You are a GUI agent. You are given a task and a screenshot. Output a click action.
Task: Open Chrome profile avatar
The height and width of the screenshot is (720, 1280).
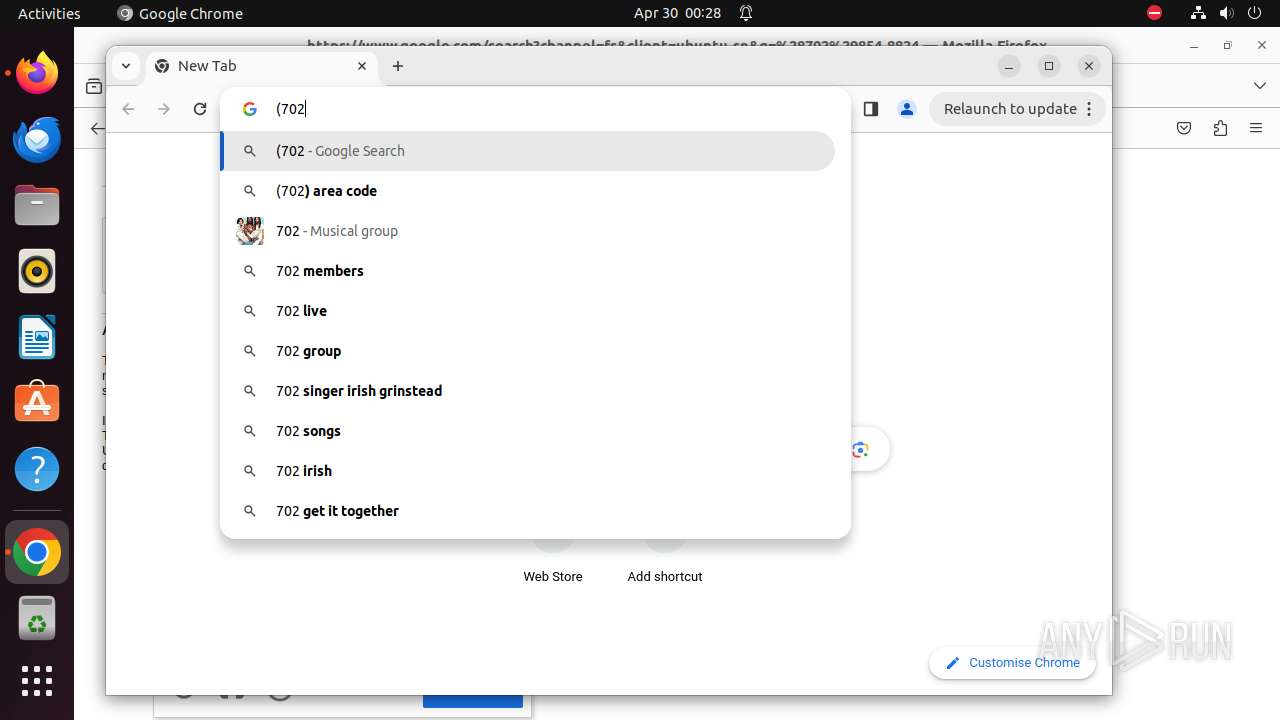coord(907,109)
